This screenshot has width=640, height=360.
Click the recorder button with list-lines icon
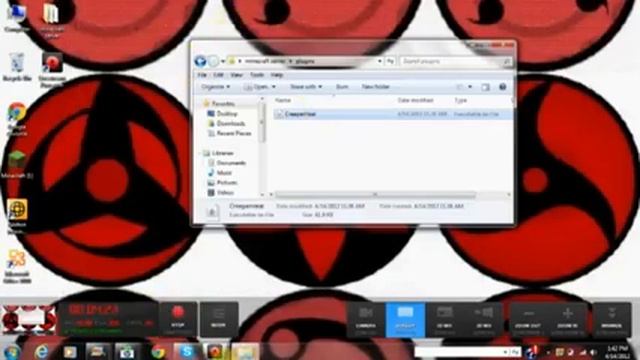(x=218, y=318)
